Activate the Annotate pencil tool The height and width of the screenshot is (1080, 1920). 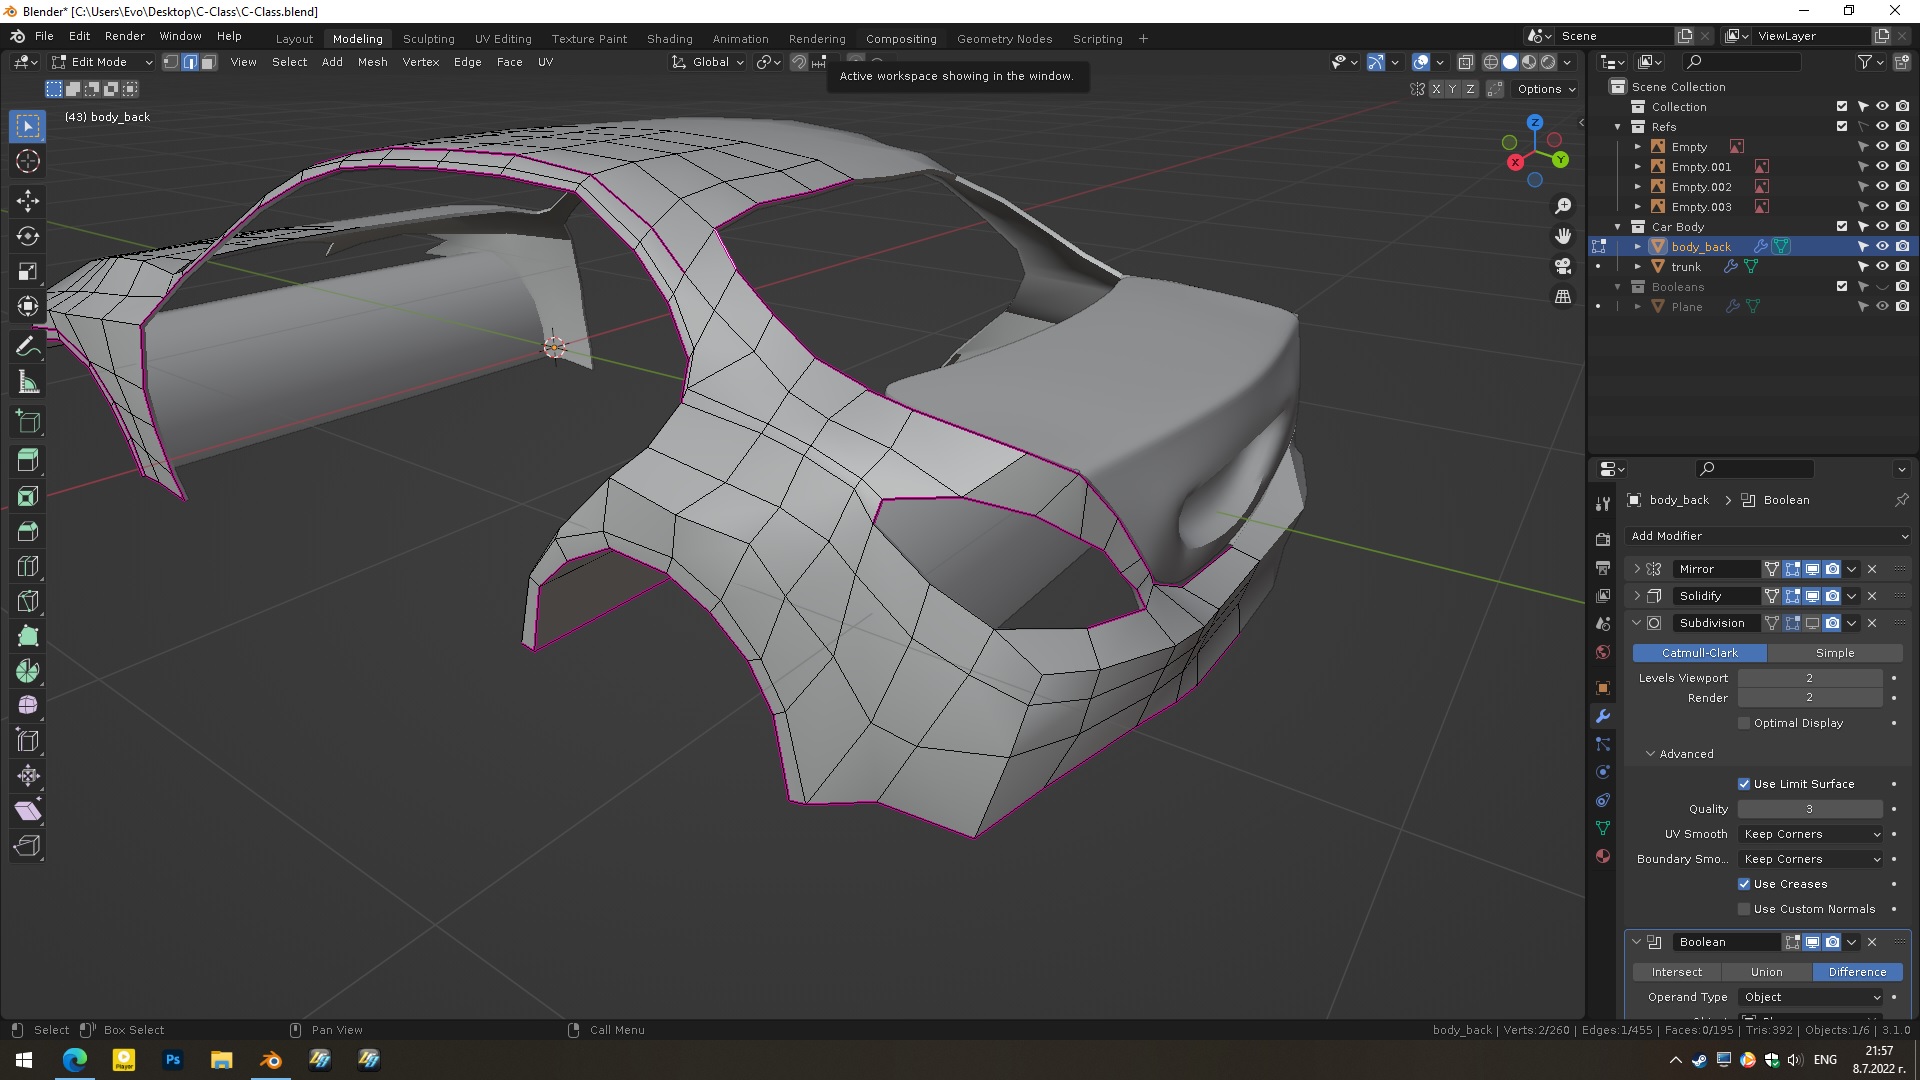point(28,347)
